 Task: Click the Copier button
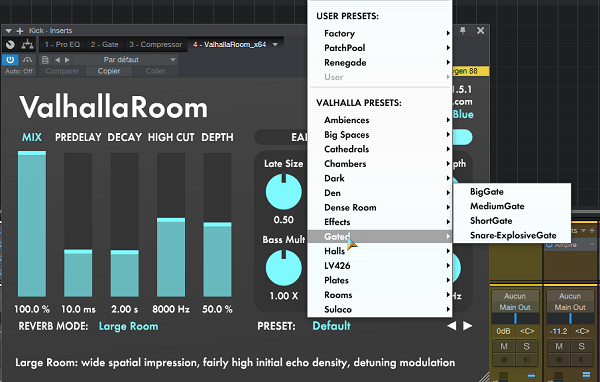pos(109,71)
